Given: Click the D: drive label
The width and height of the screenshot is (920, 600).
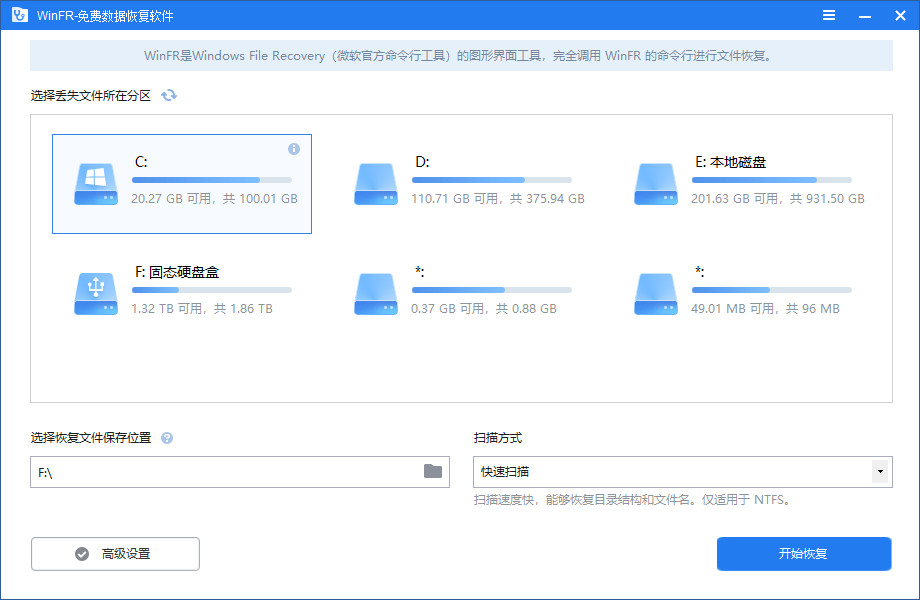Looking at the screenshot, I should (x=422, y=162).
